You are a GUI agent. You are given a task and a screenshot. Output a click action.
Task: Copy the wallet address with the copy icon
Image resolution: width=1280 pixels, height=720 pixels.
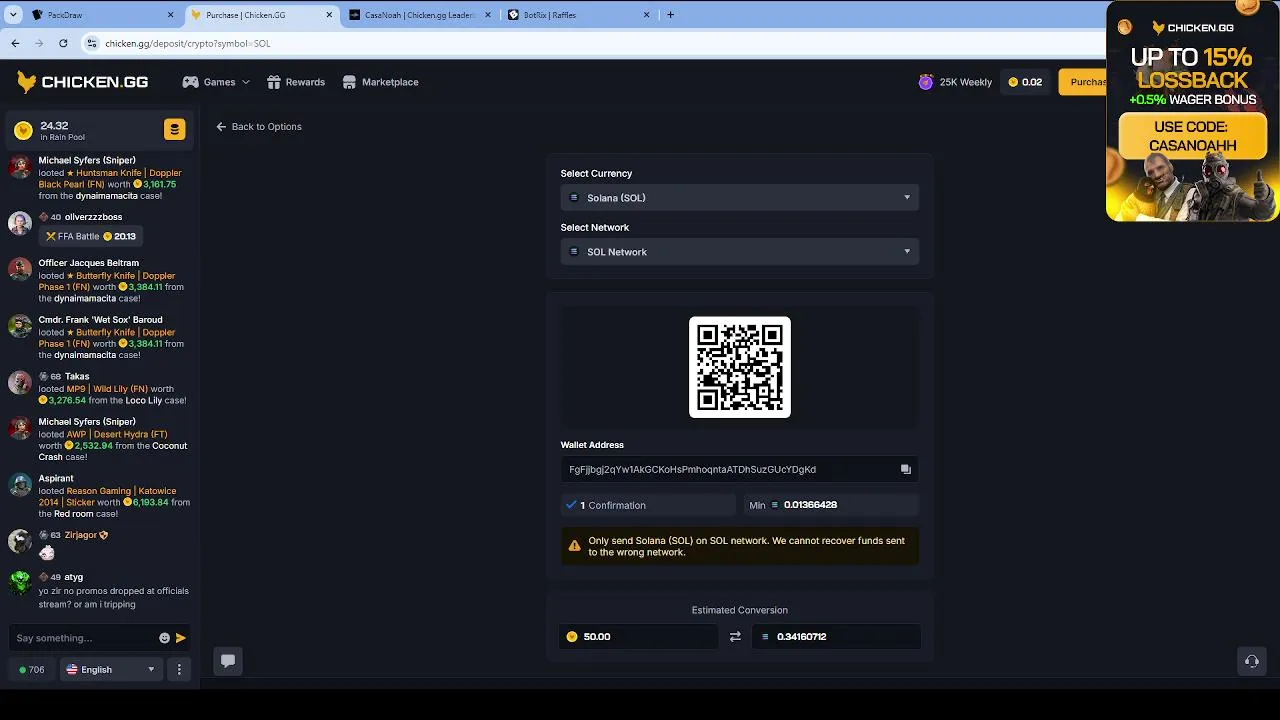[x=906, y=469]
